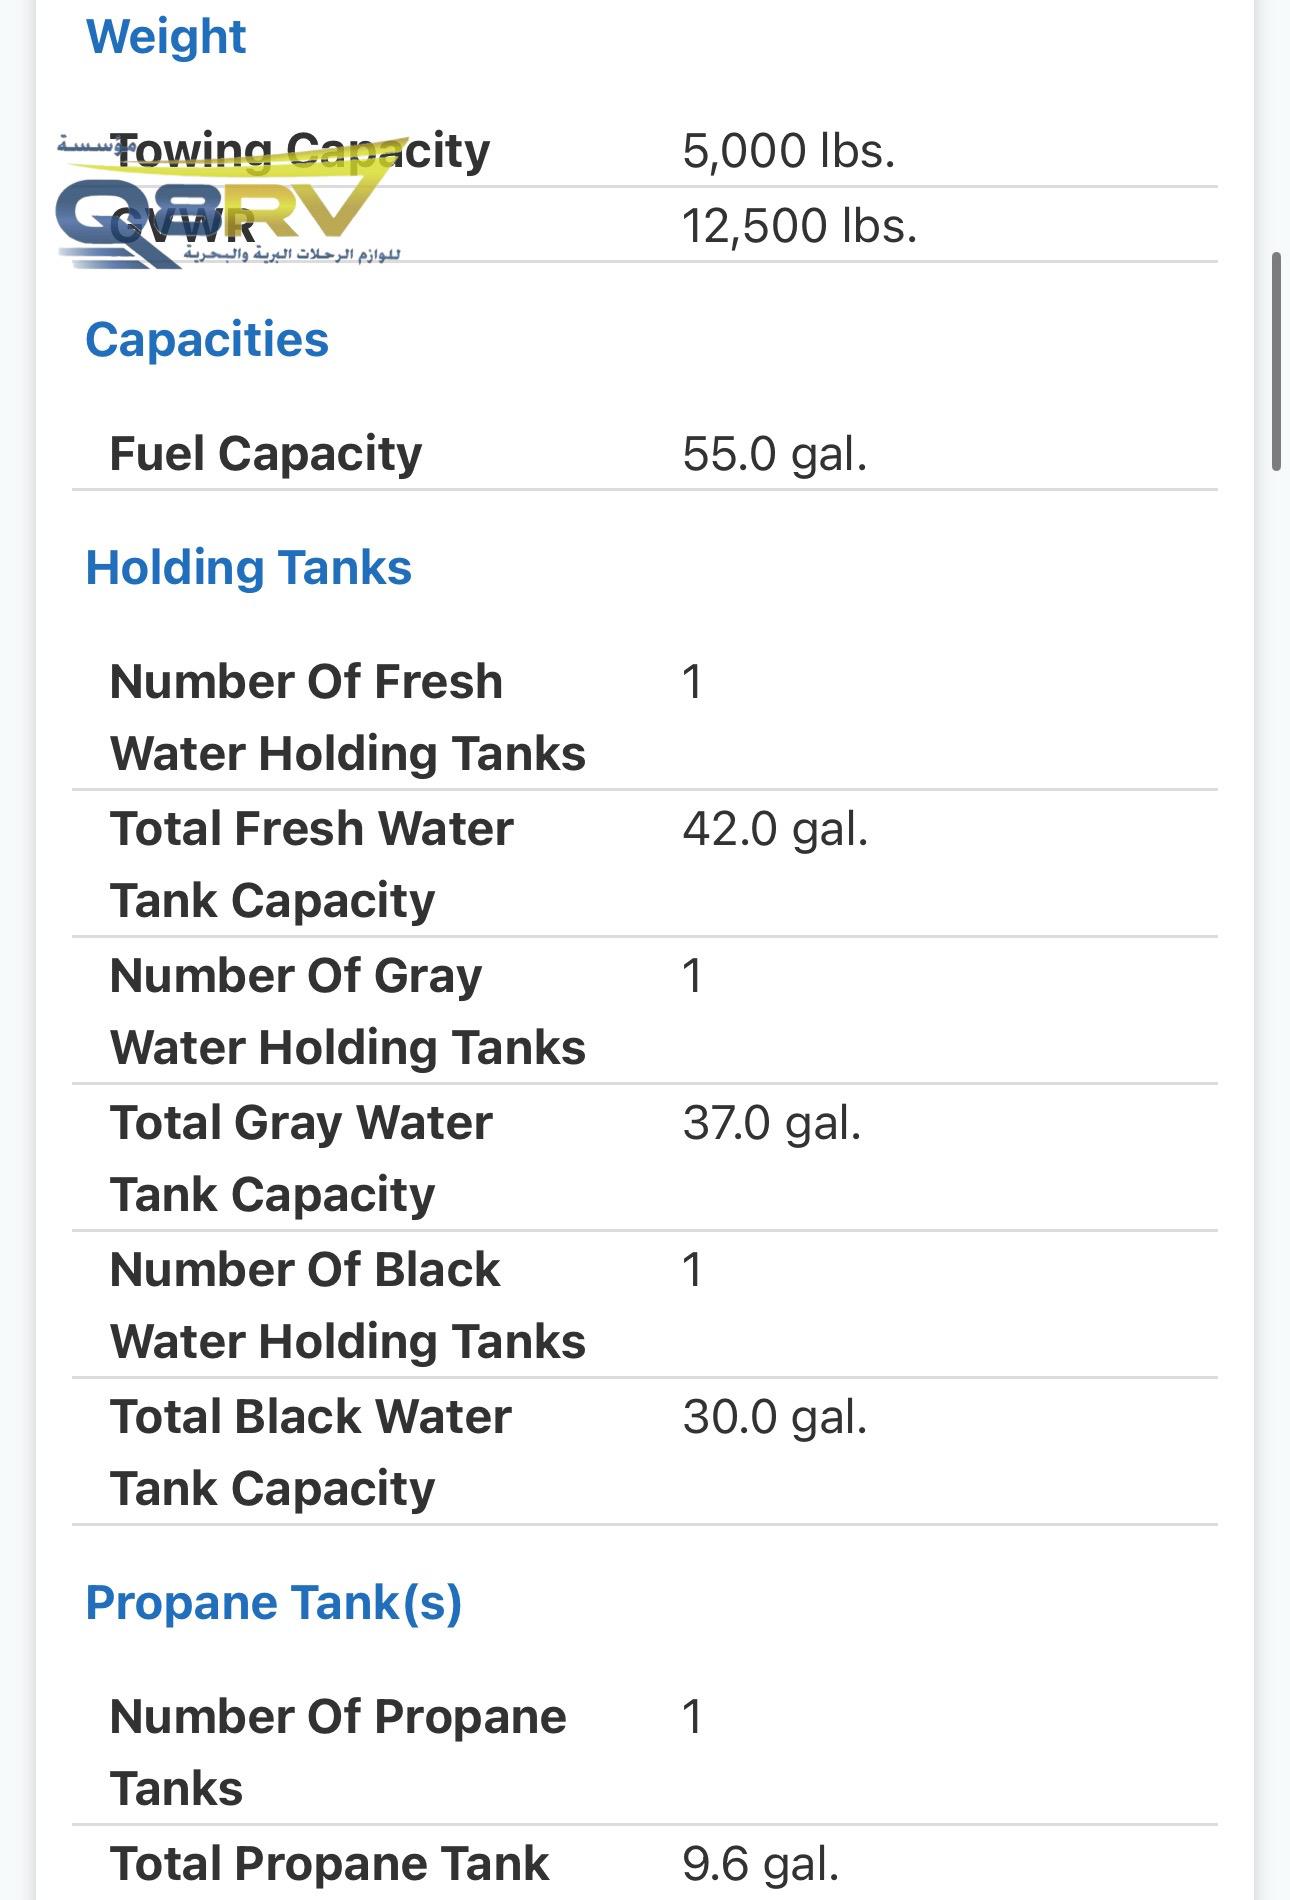Tap the 12,500 lbs. GVWR value
This screenshot has height=1900, width=1290.
tap(799, 226)
